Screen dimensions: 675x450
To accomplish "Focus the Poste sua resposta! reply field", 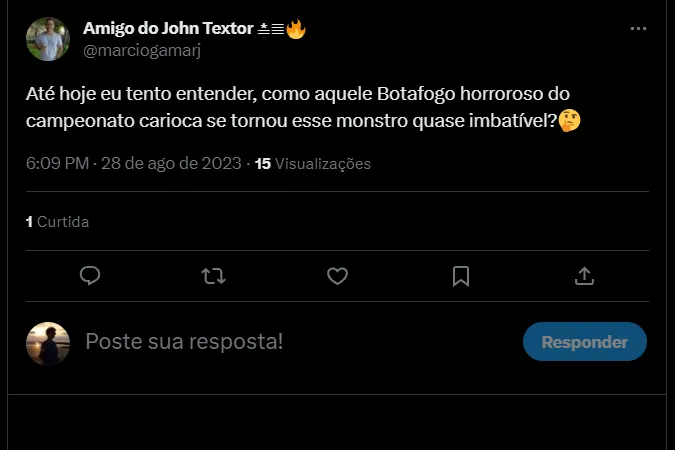I will point(290,342).
